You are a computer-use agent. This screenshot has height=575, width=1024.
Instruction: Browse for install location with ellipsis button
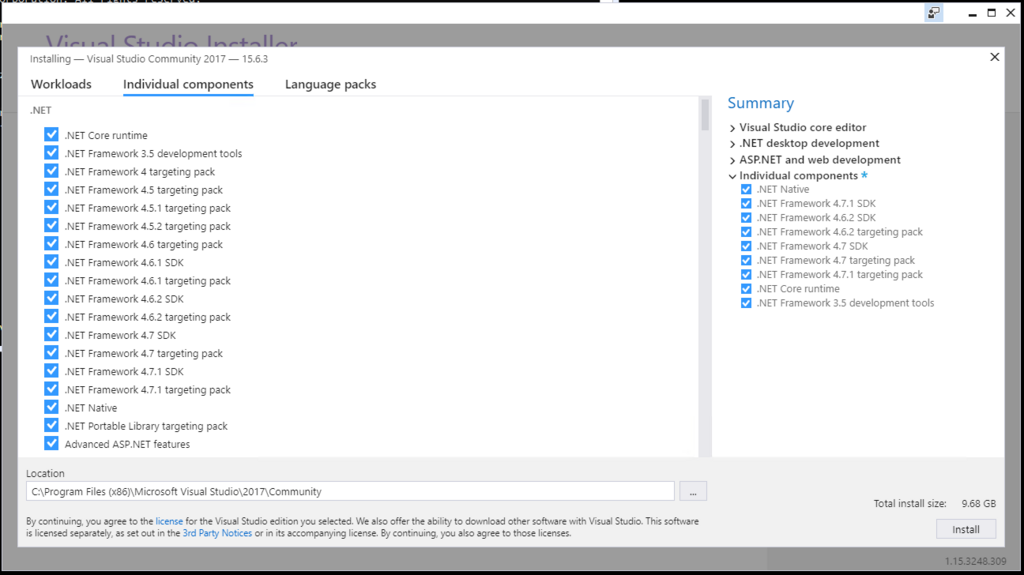[x=693, y=491]
